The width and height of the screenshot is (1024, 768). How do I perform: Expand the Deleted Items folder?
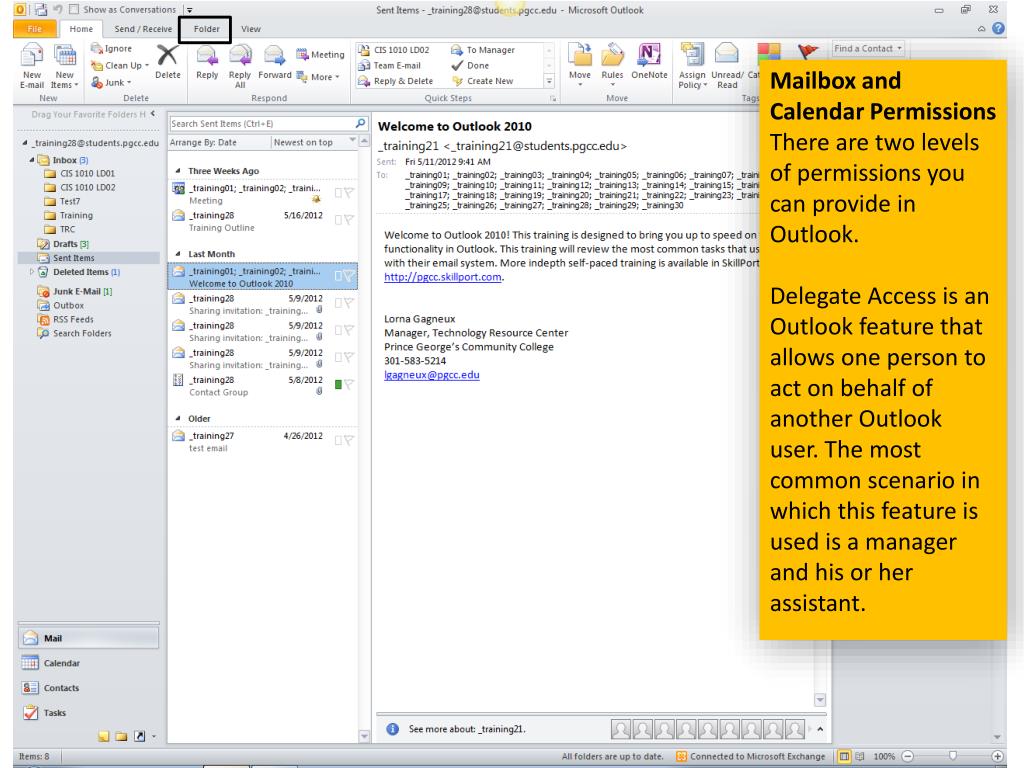pyautogui.click(x=31, y=272)
